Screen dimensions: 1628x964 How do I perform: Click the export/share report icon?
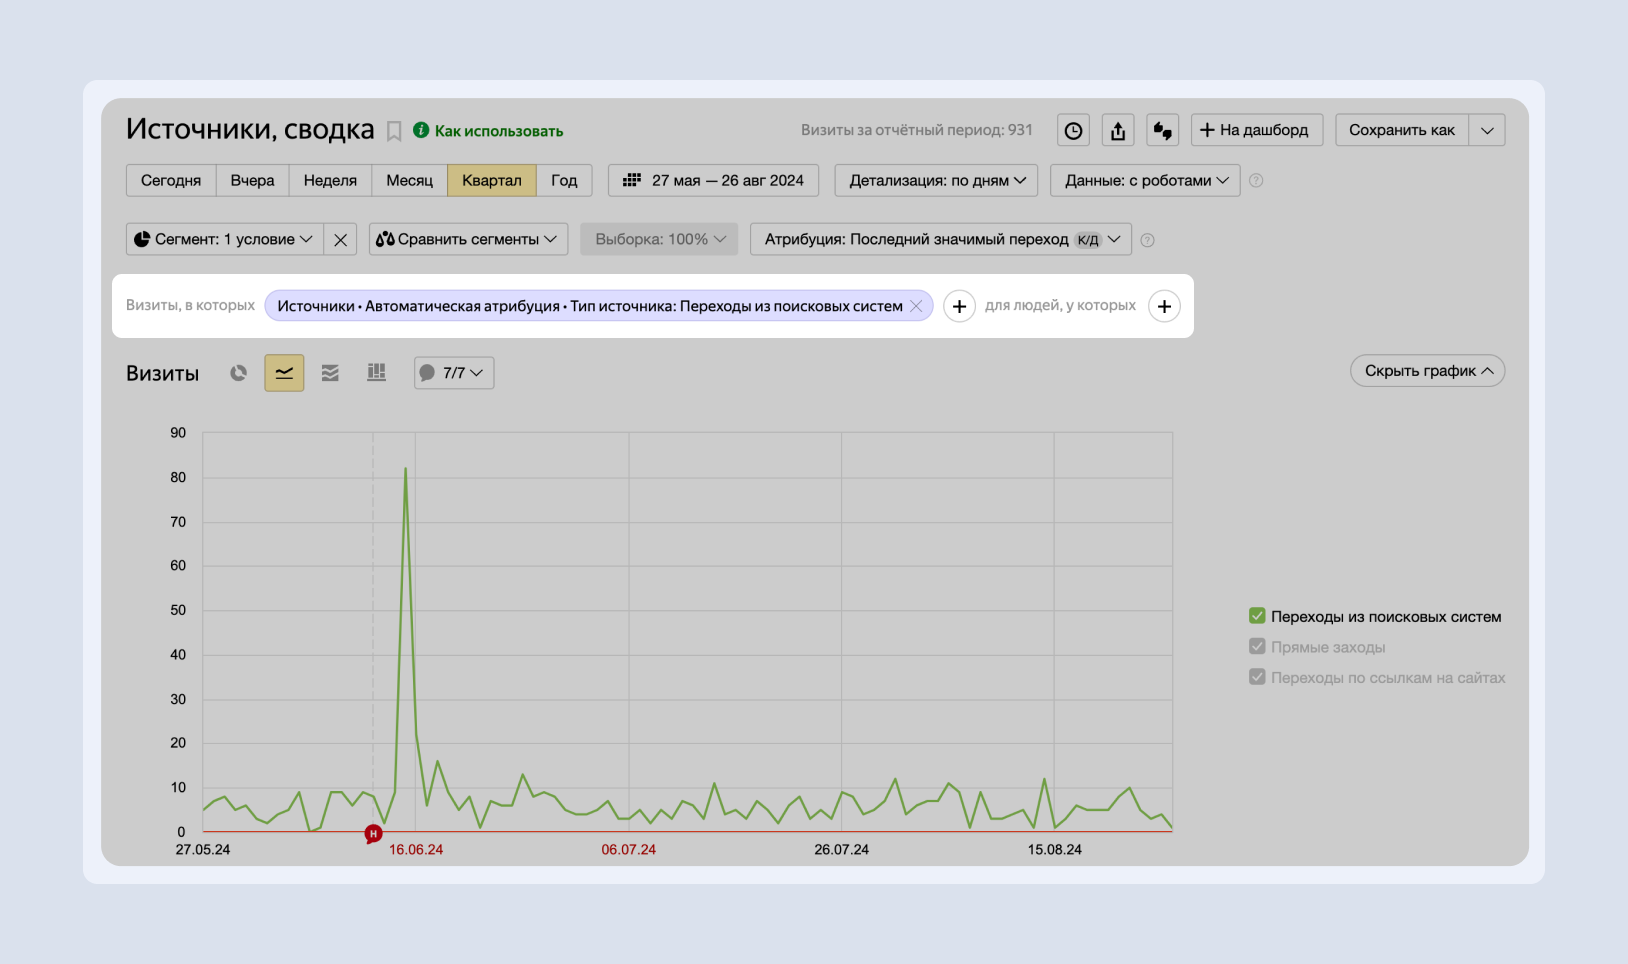pos(1118,130)
